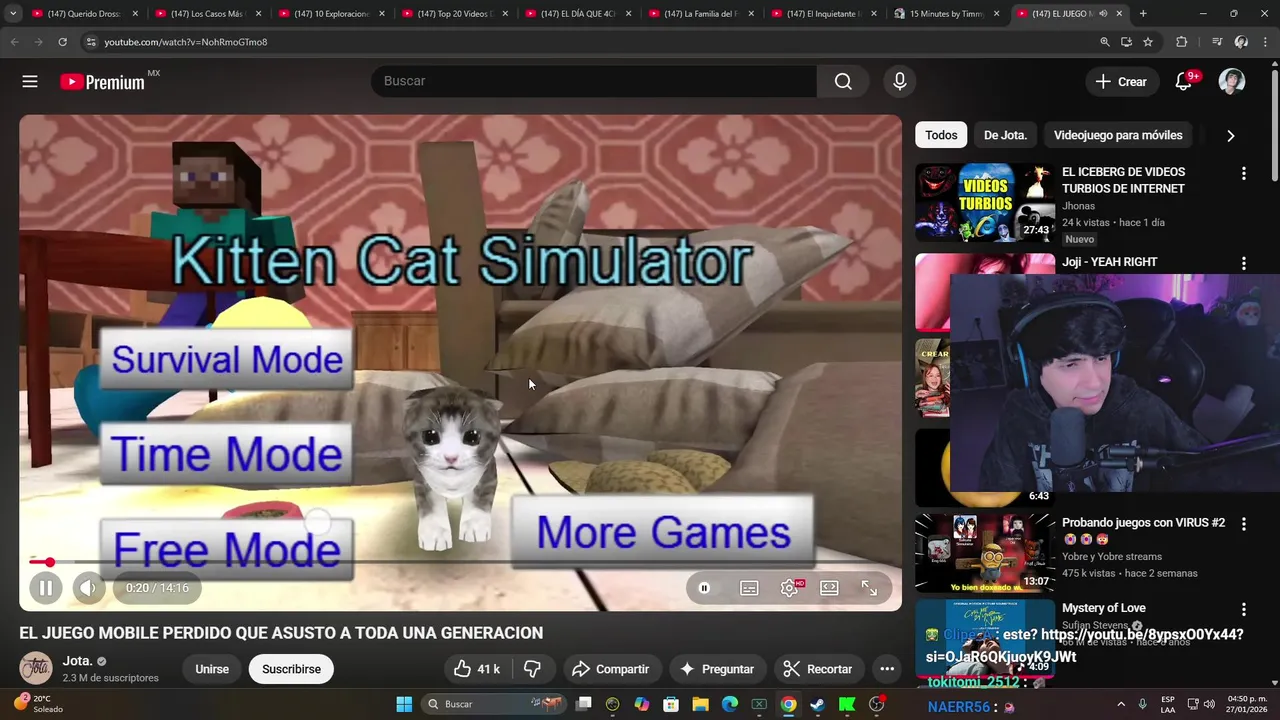Open options for Joji - YEAH RIGHT
Viewport: 1280px width, 720px height.
[x=1244, y=264]
